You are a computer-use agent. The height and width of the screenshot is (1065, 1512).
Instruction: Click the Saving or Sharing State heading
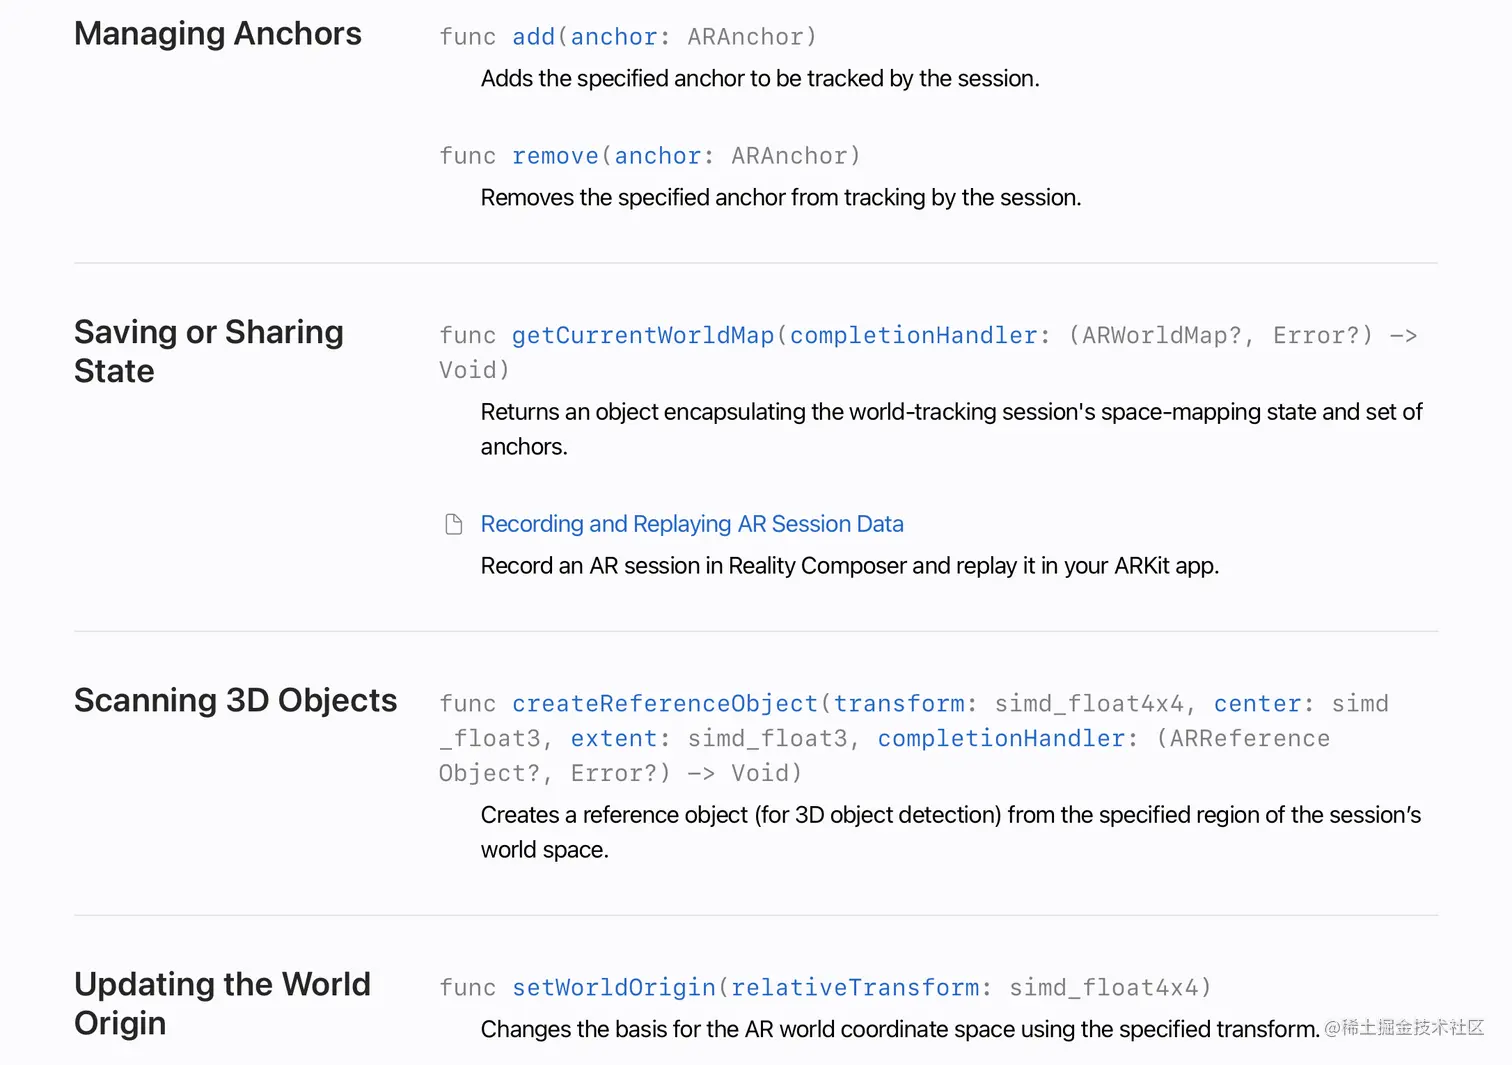[x=208, y=351]
